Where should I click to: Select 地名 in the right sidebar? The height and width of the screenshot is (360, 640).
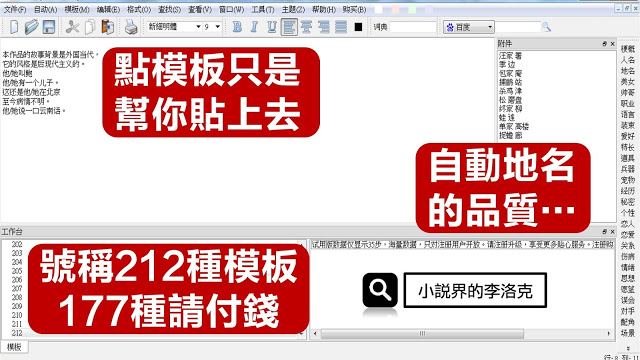[x=628, y=71]
